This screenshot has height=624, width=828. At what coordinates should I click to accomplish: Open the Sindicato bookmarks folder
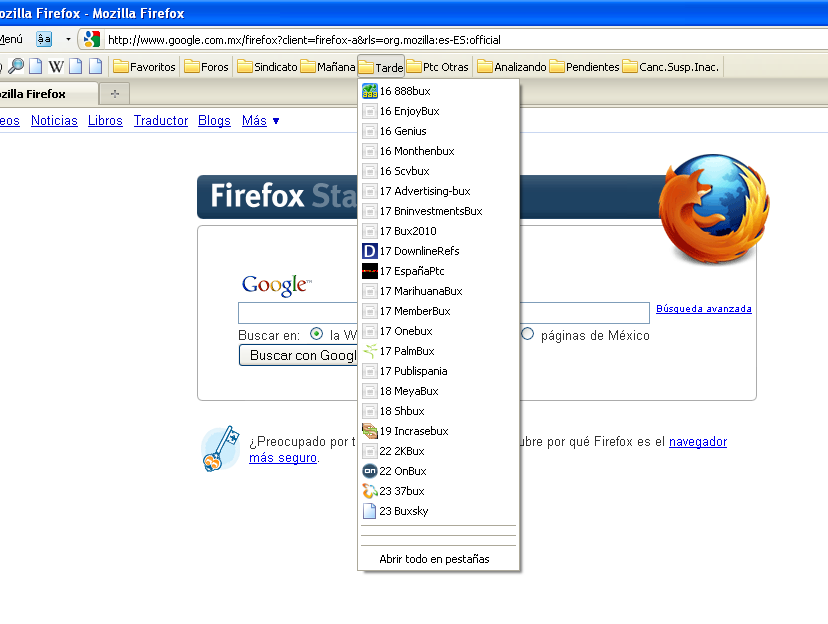[267, 67]
